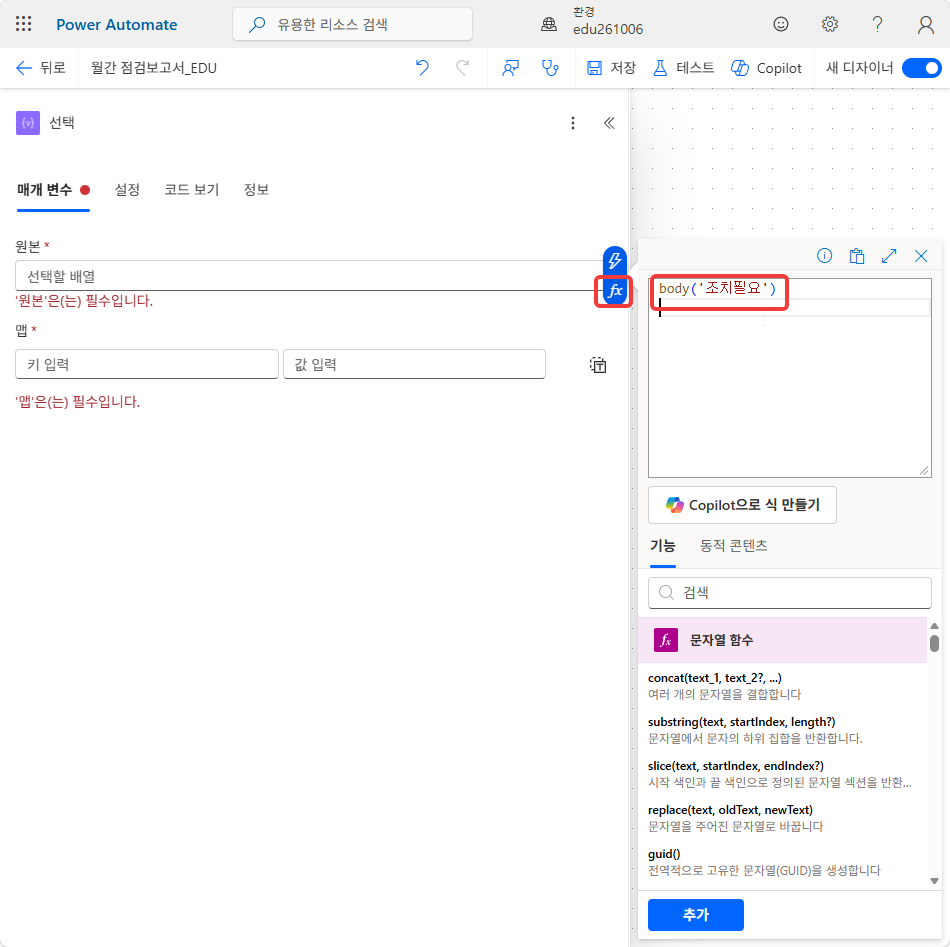The height and width of the screenshot is (947, 950).
Task: Click the Copilot으로 식 만들기 button
Action: pos(742,505)
